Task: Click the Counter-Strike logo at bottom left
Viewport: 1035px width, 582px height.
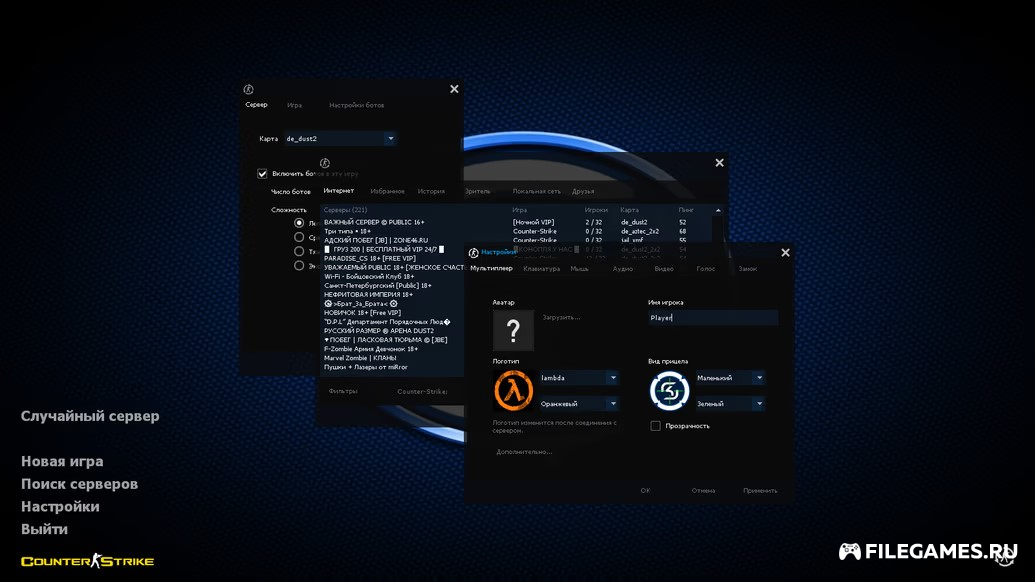Action: pyautogui.click(x=87, y=561)
